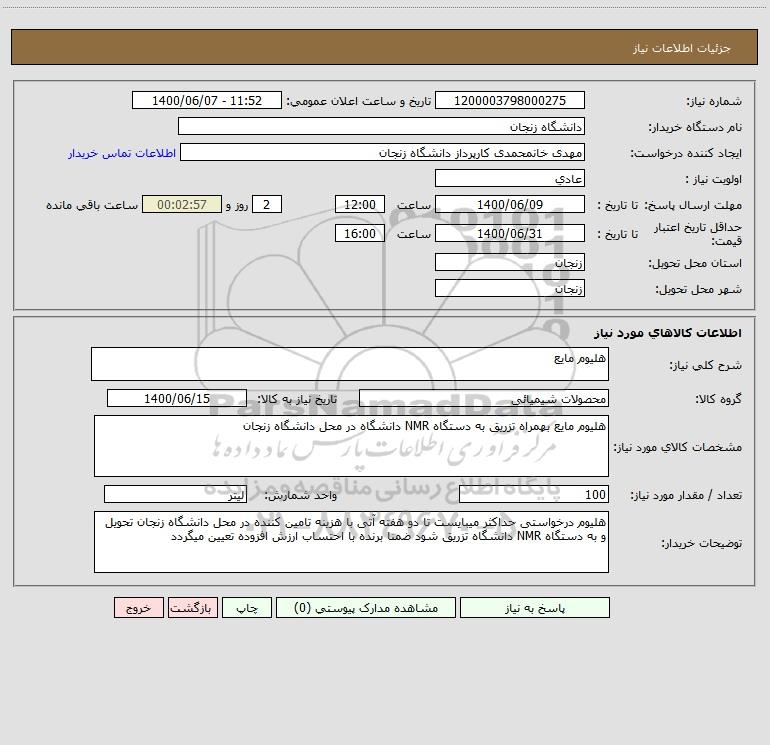Open 'مشاهده مدارک پیوستی (0)' attachments button
This screenshot has width=770, height=745.
point(366,607)
